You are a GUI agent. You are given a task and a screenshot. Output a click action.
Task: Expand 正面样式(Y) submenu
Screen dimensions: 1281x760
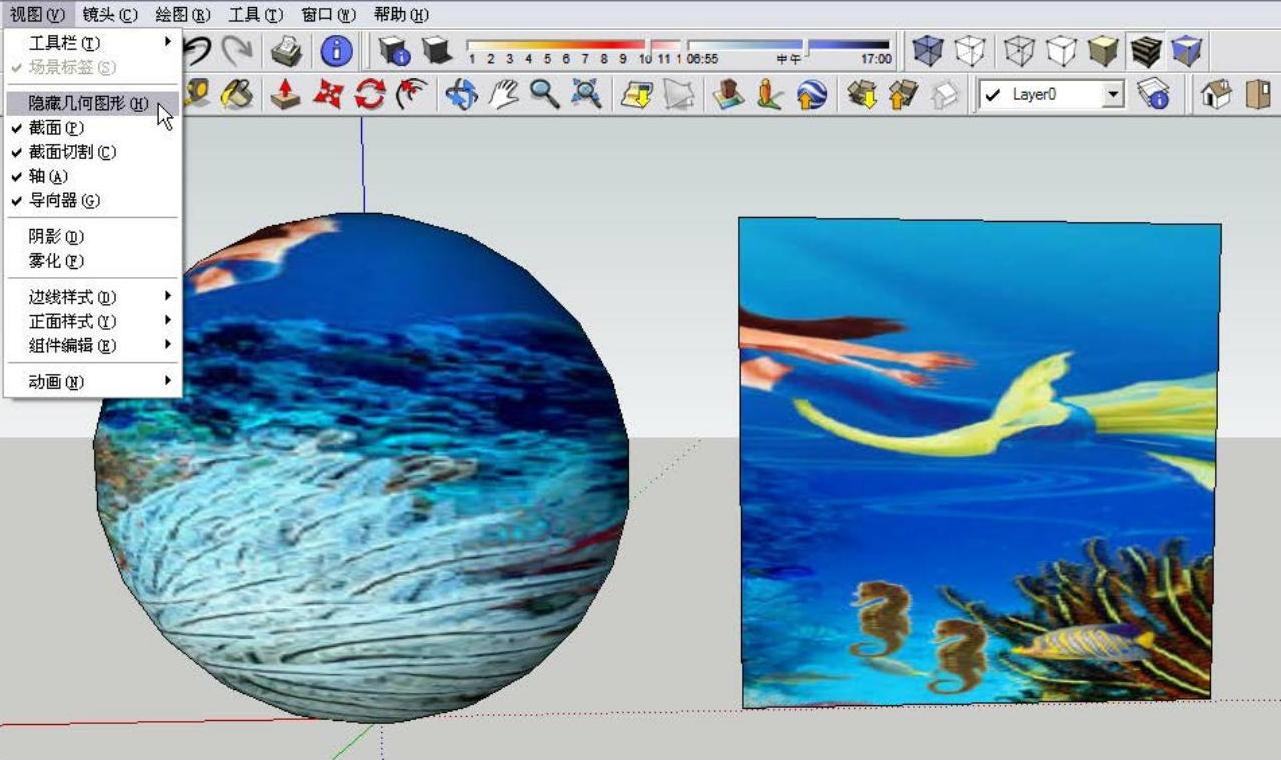pos(92,321)
